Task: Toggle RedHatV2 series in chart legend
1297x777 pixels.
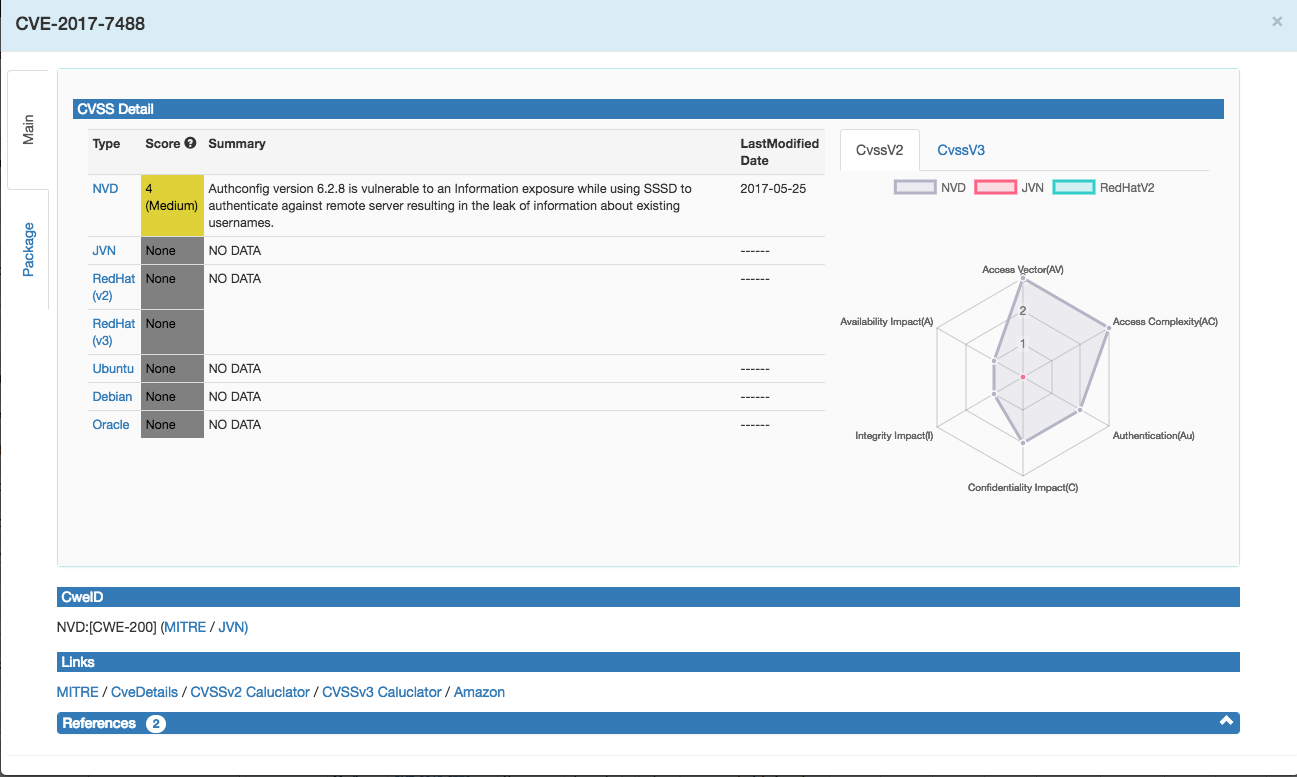Action: coord(1104,187)
